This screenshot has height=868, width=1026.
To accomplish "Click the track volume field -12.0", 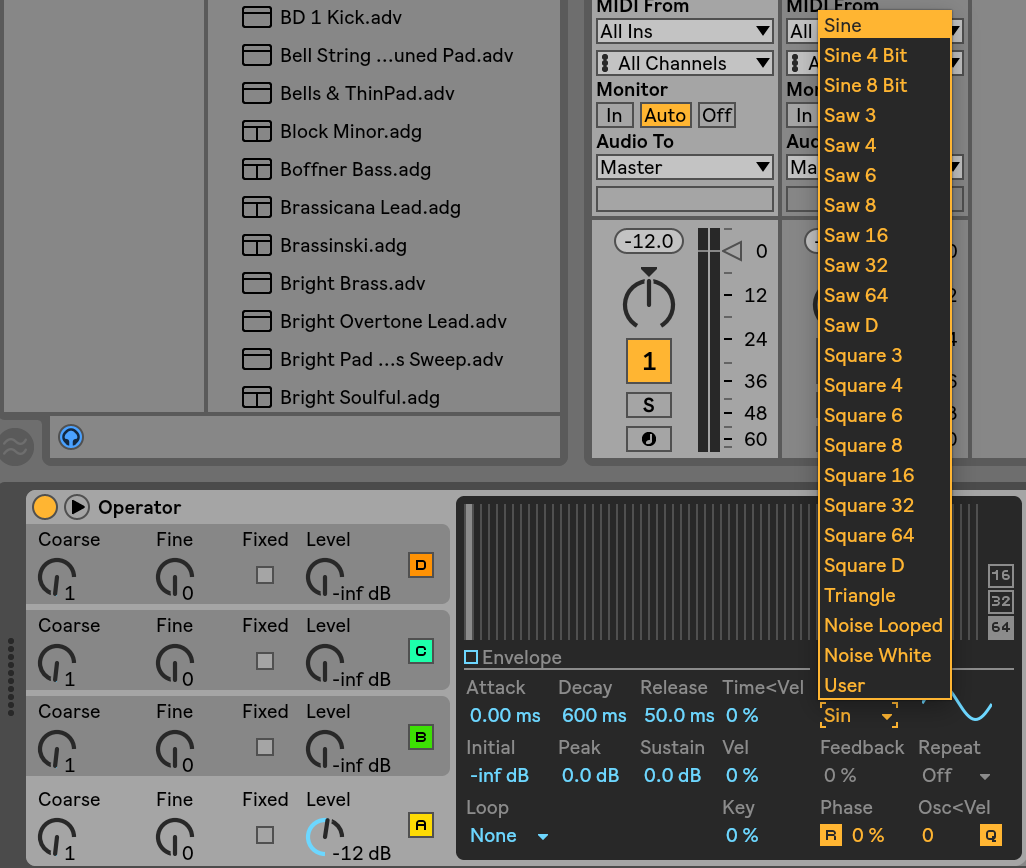I will (x=648, y=241).
